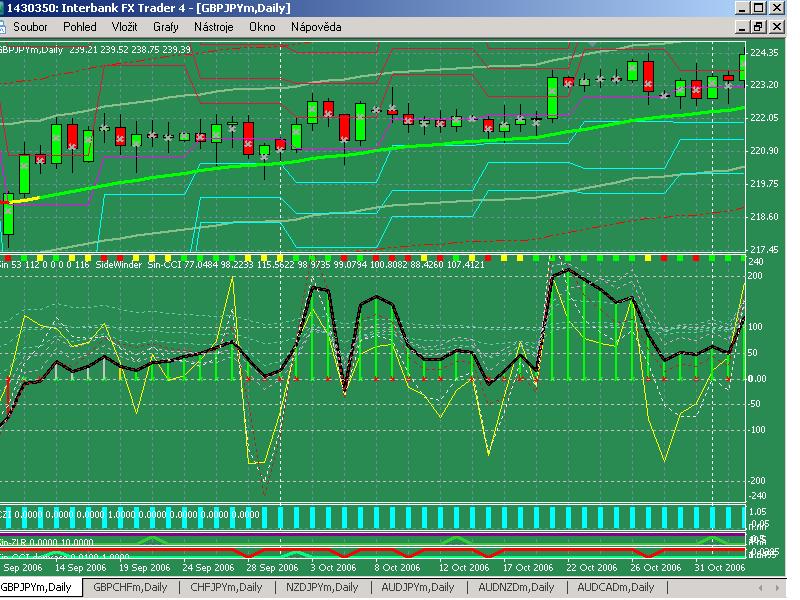Click the 224.35 price axis label
The width and height of the screenshot is (800, 600).
(764, 53)
